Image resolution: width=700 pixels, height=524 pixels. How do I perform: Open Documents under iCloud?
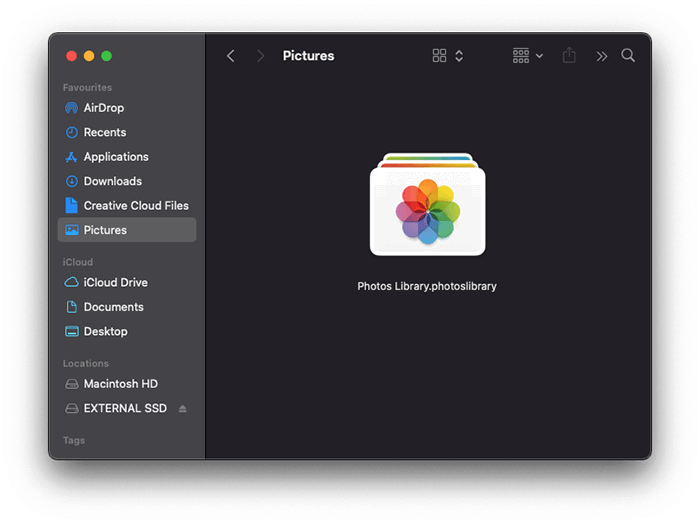[127, 307]
